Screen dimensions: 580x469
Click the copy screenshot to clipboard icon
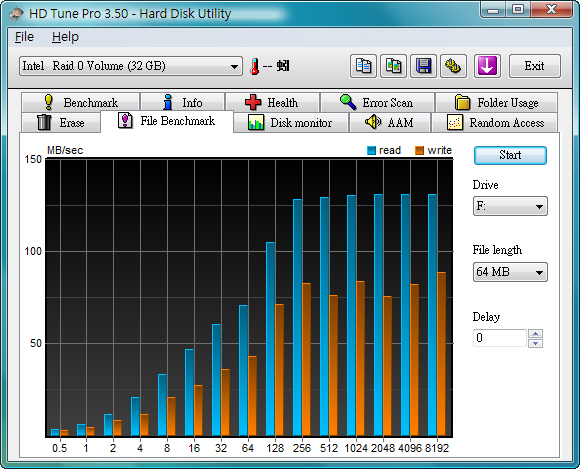[x=394, y=66]
